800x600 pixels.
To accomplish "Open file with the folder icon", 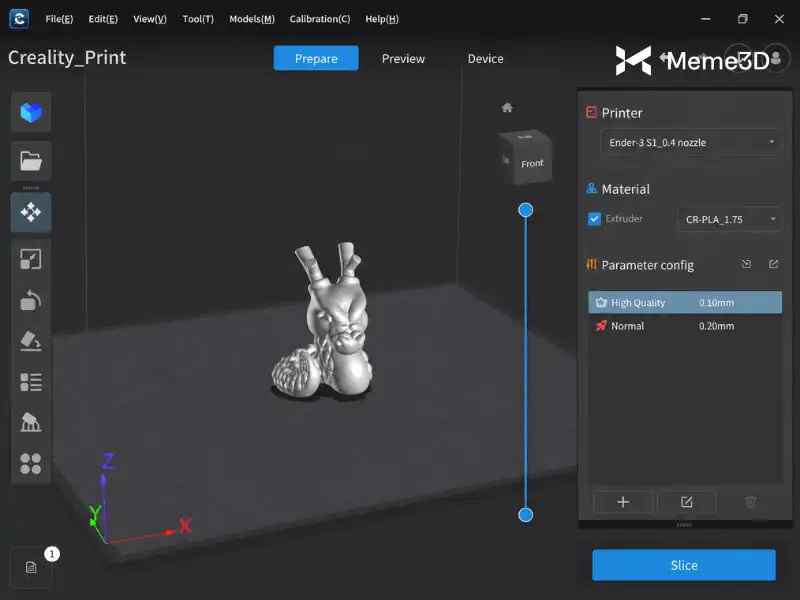I will [x=31, y=161].
